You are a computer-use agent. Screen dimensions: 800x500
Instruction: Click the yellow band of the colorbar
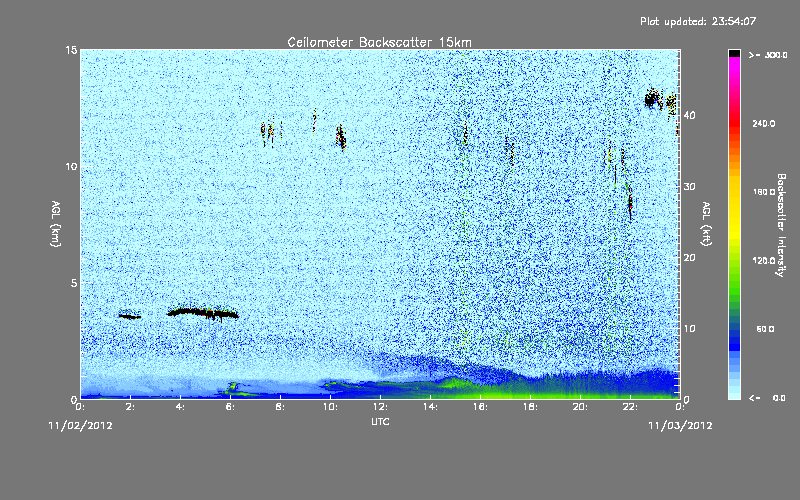click(x=734, y=209)
